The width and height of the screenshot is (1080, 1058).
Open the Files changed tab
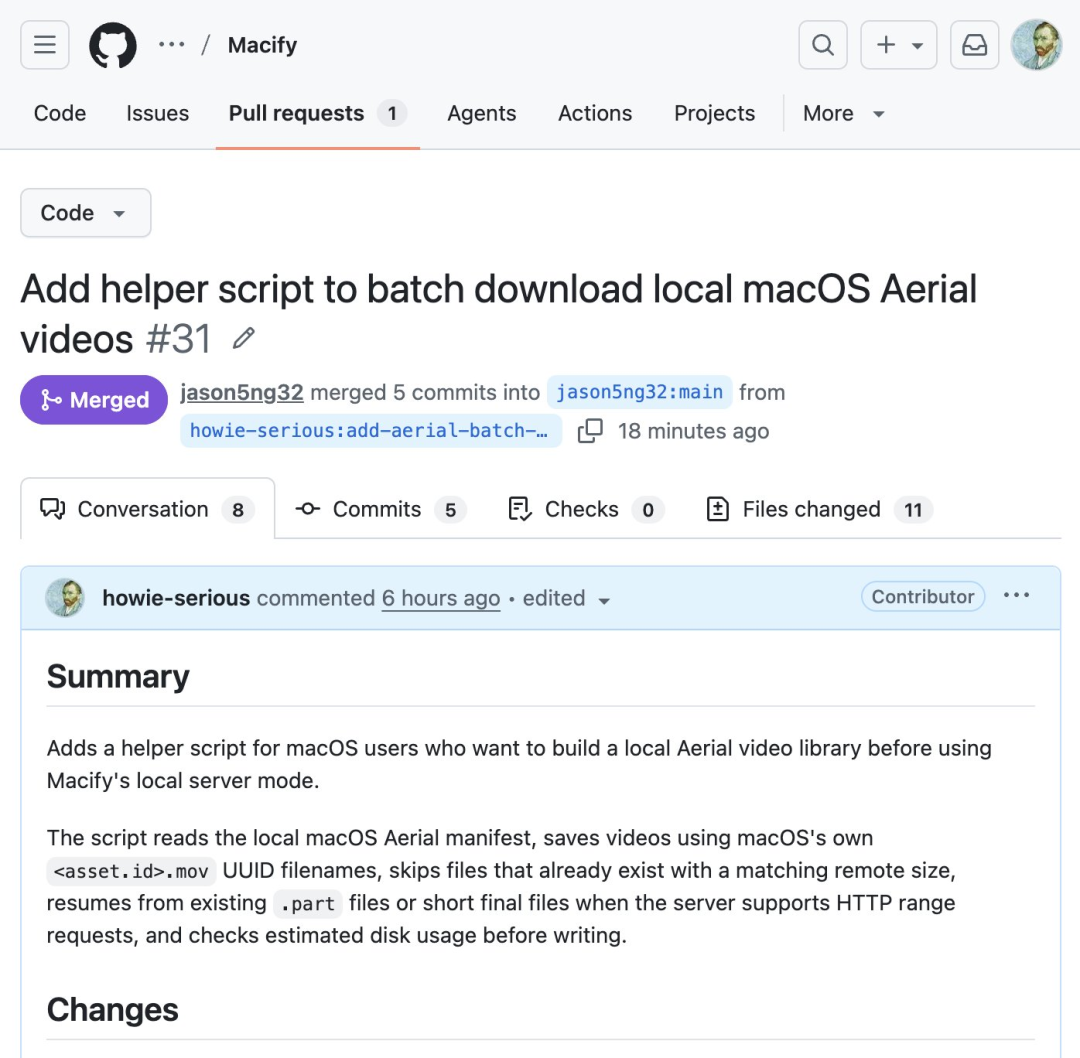coord(820,509)
